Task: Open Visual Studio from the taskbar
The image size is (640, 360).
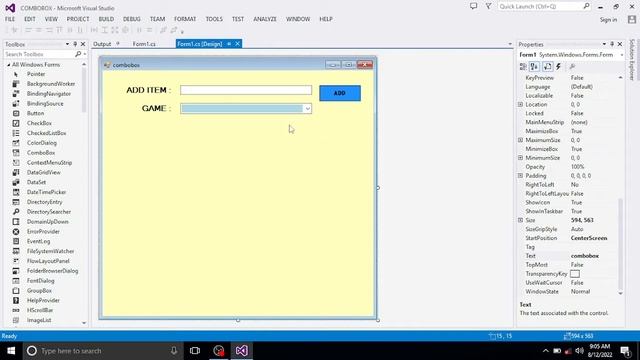Action: pyautogui.click(x=241, y=351)
